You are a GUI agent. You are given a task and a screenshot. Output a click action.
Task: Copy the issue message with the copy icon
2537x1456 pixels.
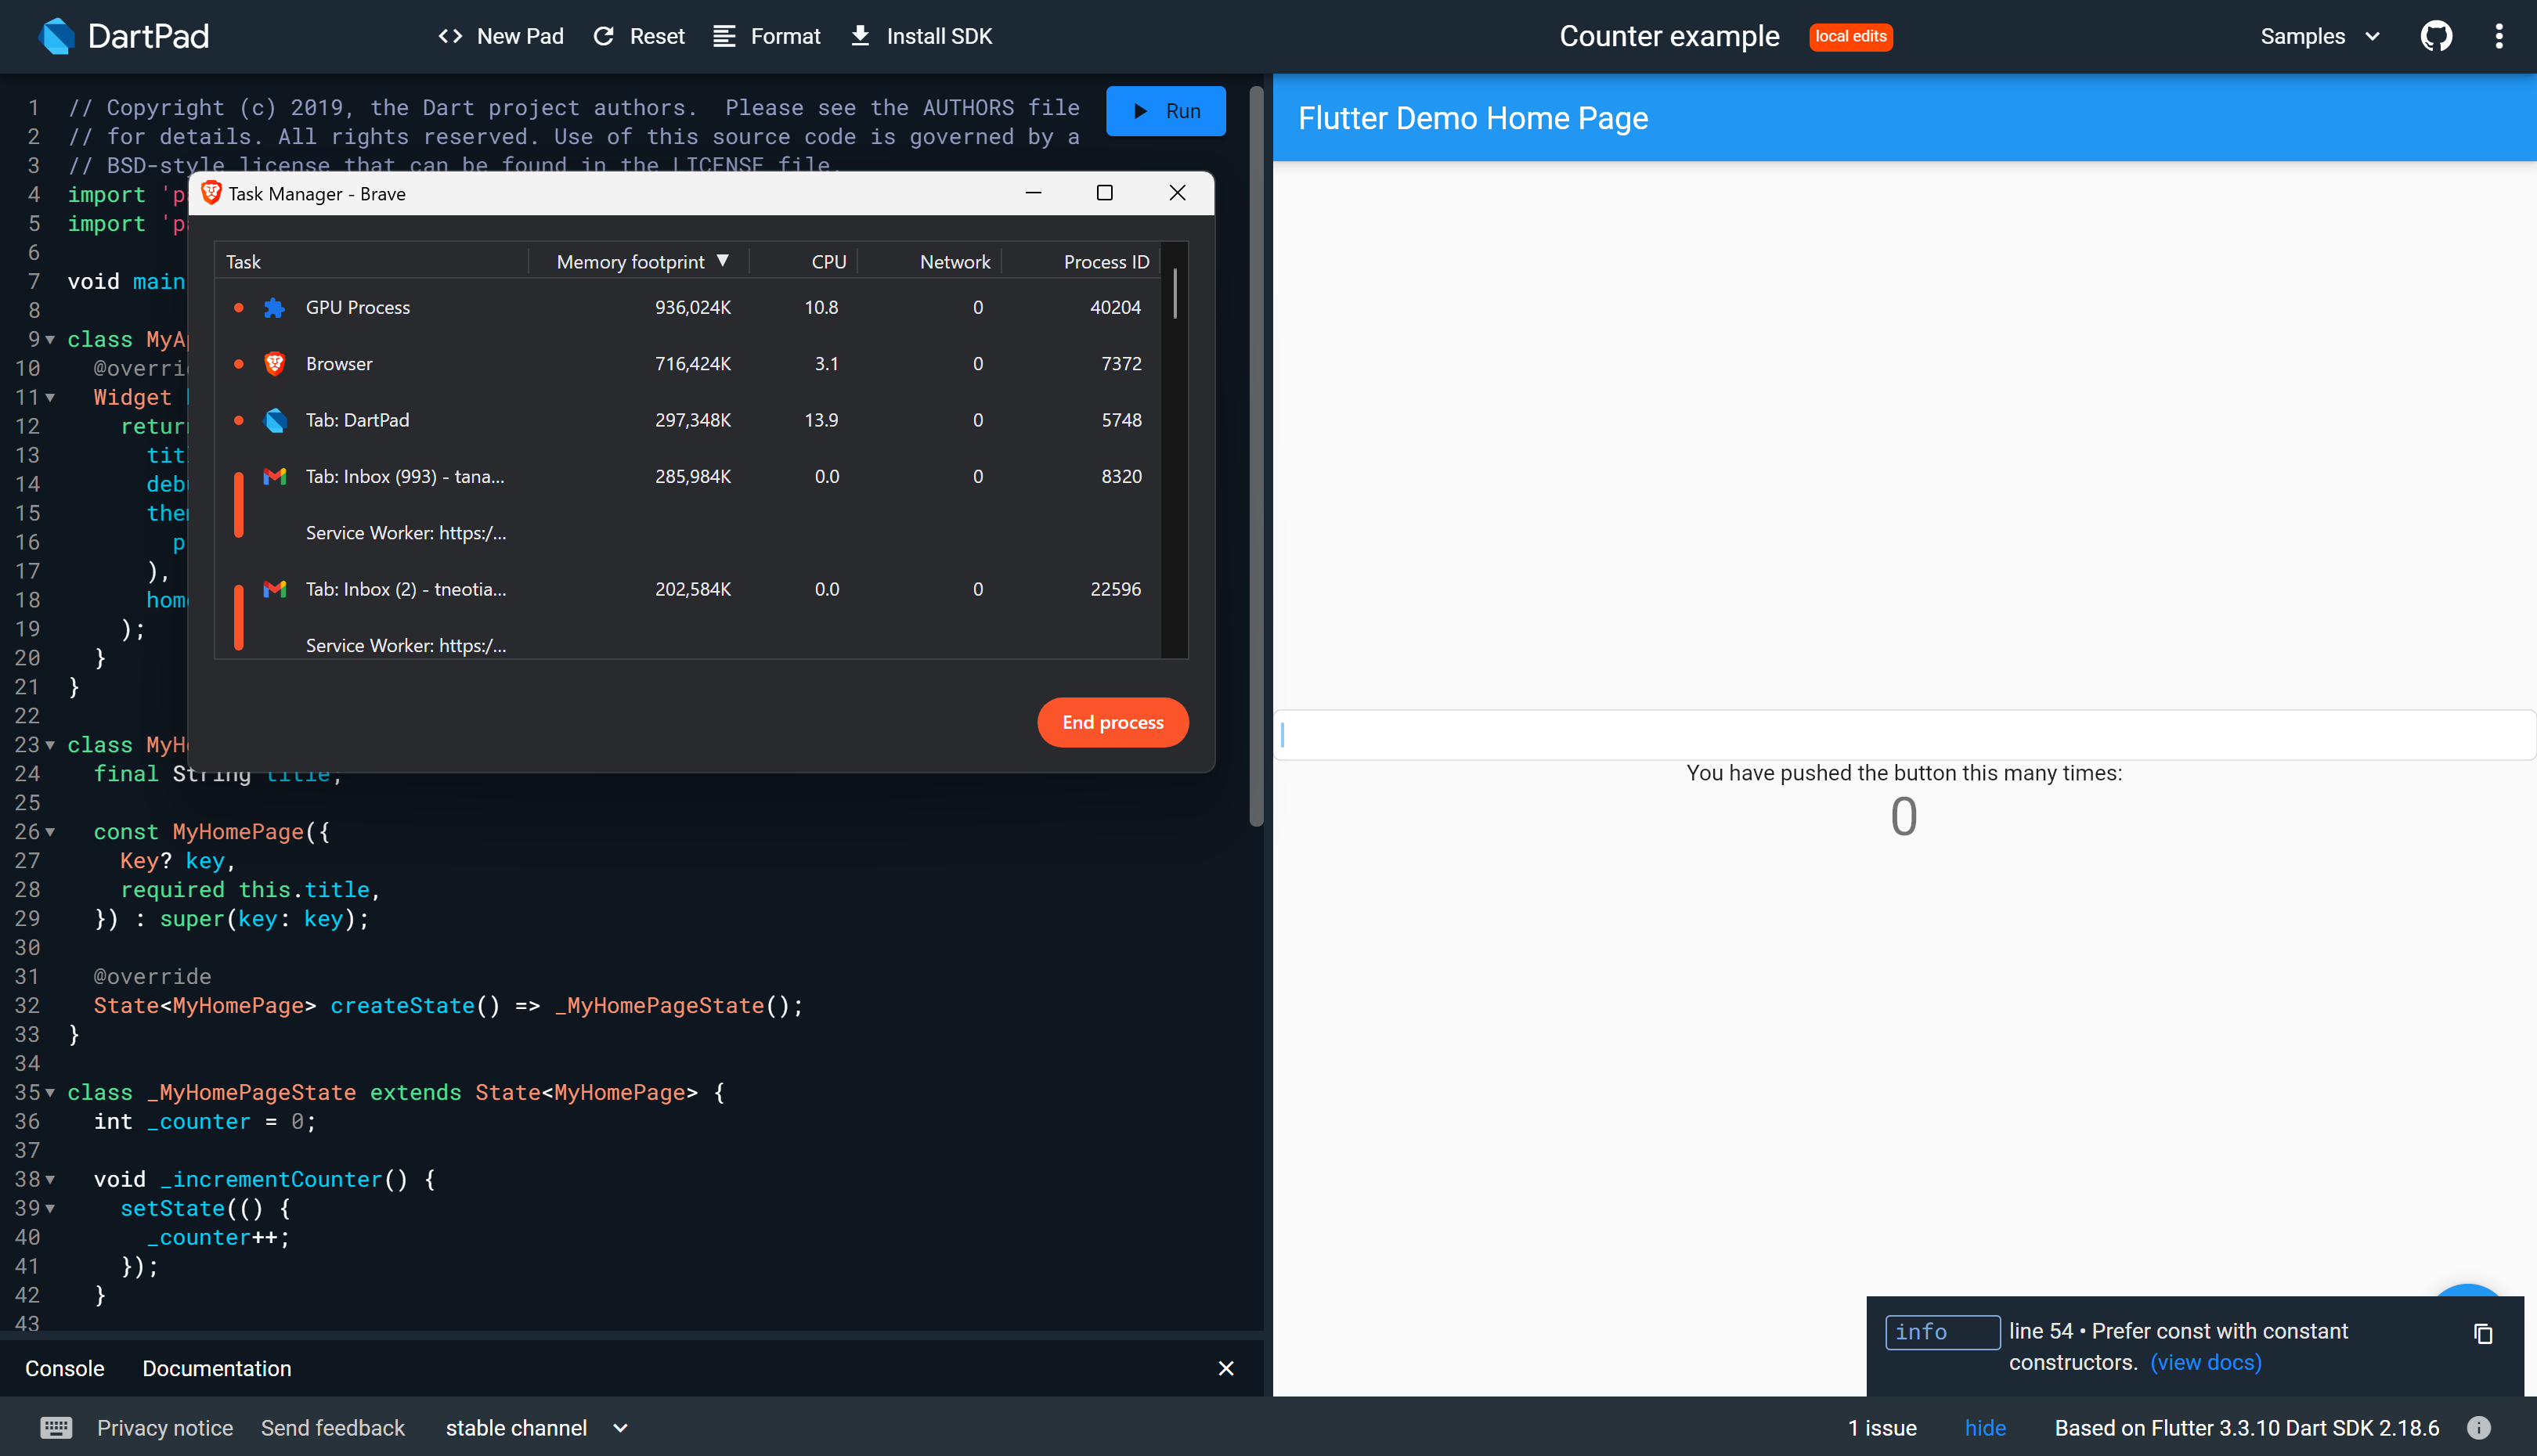coord(2483,1334)
